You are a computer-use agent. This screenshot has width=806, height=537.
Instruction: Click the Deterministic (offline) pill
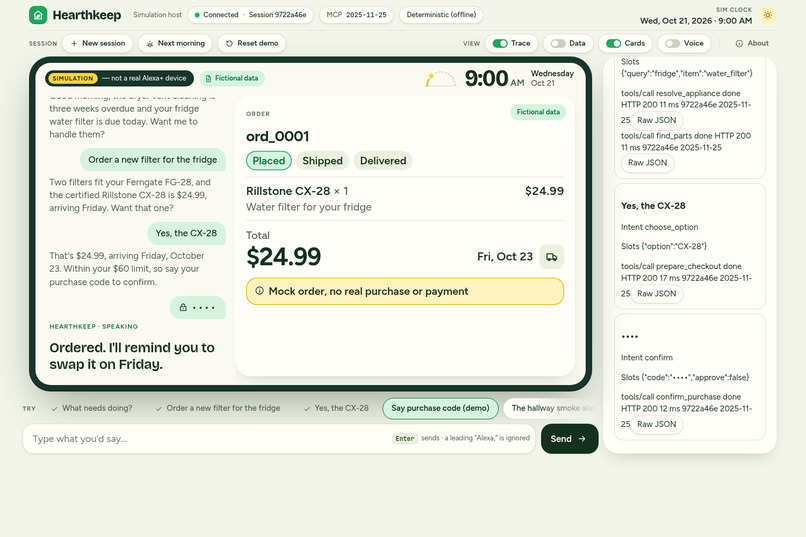click(x=441, y=15)
